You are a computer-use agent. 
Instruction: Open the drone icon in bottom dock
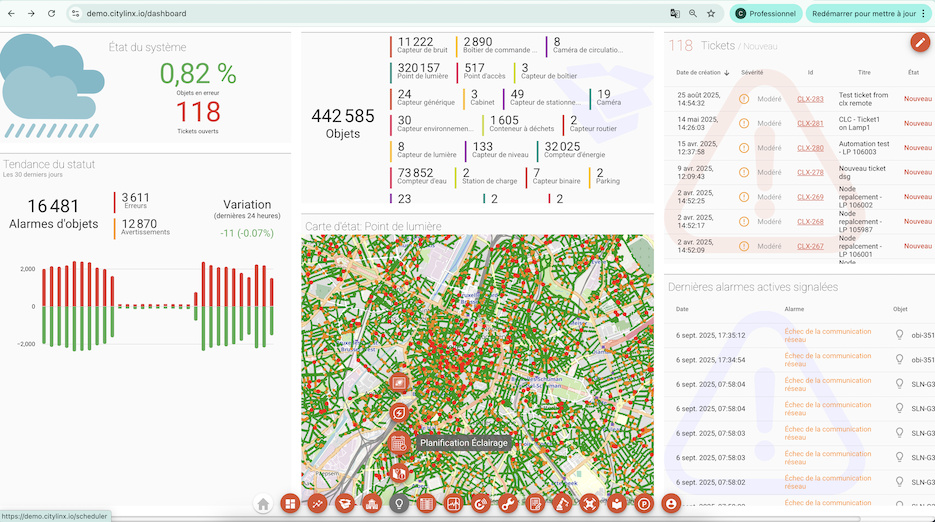589,504
